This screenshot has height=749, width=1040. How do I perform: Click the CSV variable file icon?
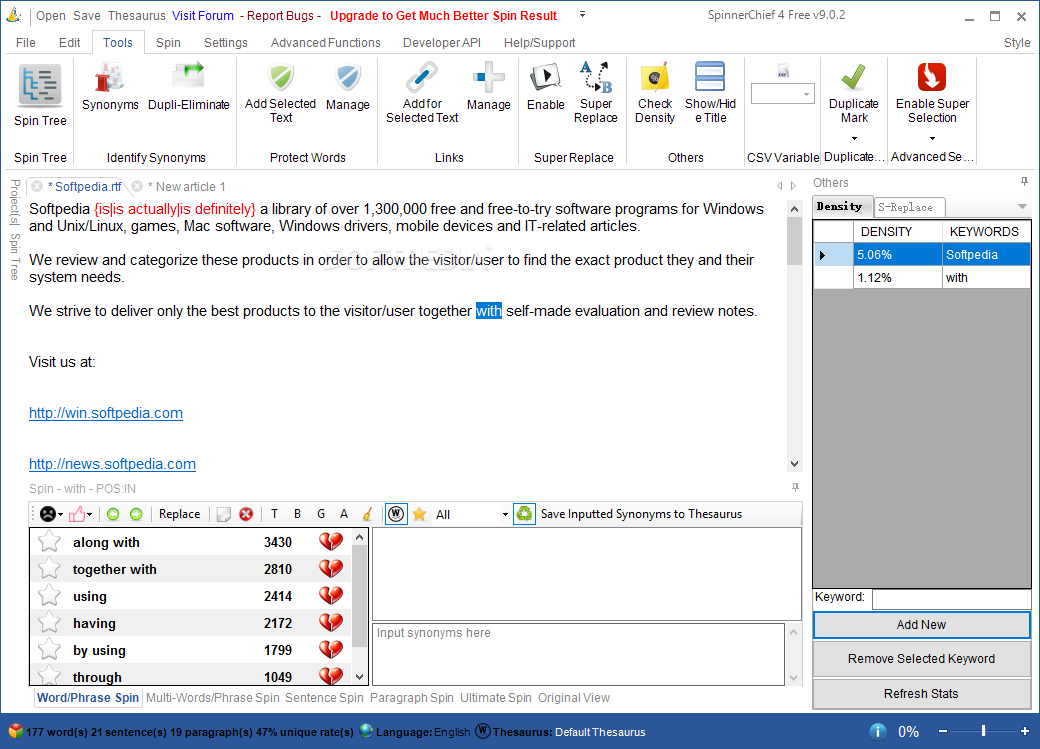(x=783, y=71)
